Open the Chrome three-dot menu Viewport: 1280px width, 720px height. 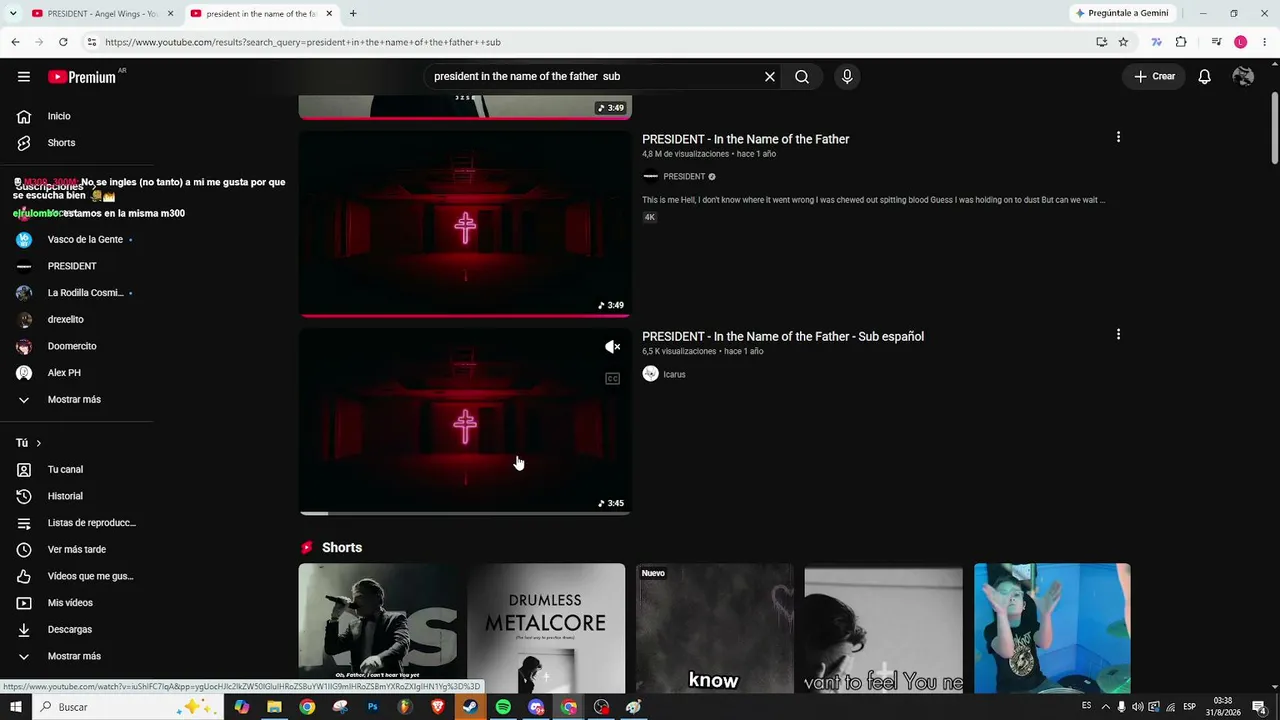pos(1264,42)
